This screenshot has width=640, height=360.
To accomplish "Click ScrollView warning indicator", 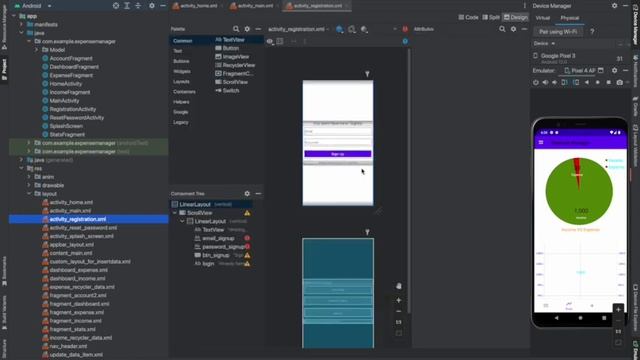I will coord(247,213).
